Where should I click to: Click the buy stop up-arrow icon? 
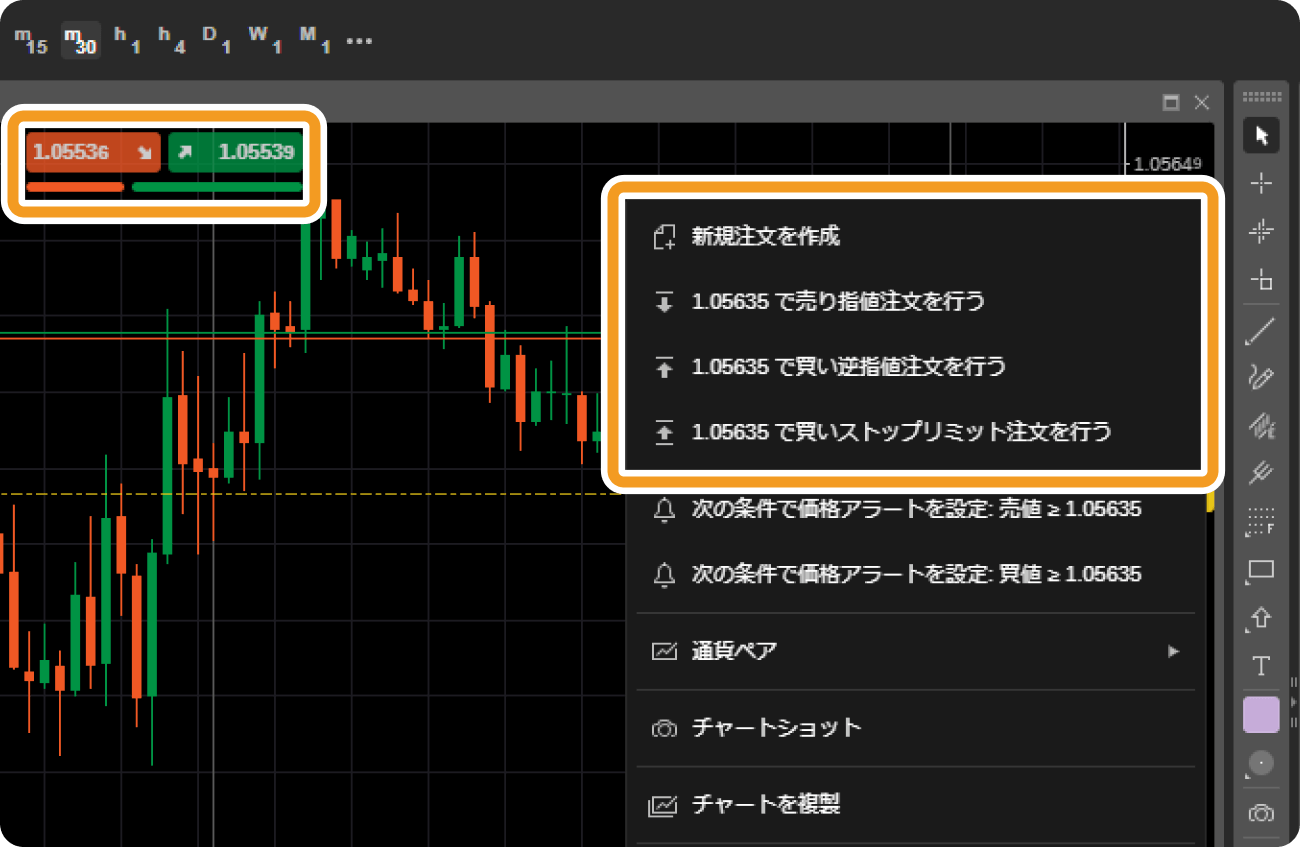point(664,367)
